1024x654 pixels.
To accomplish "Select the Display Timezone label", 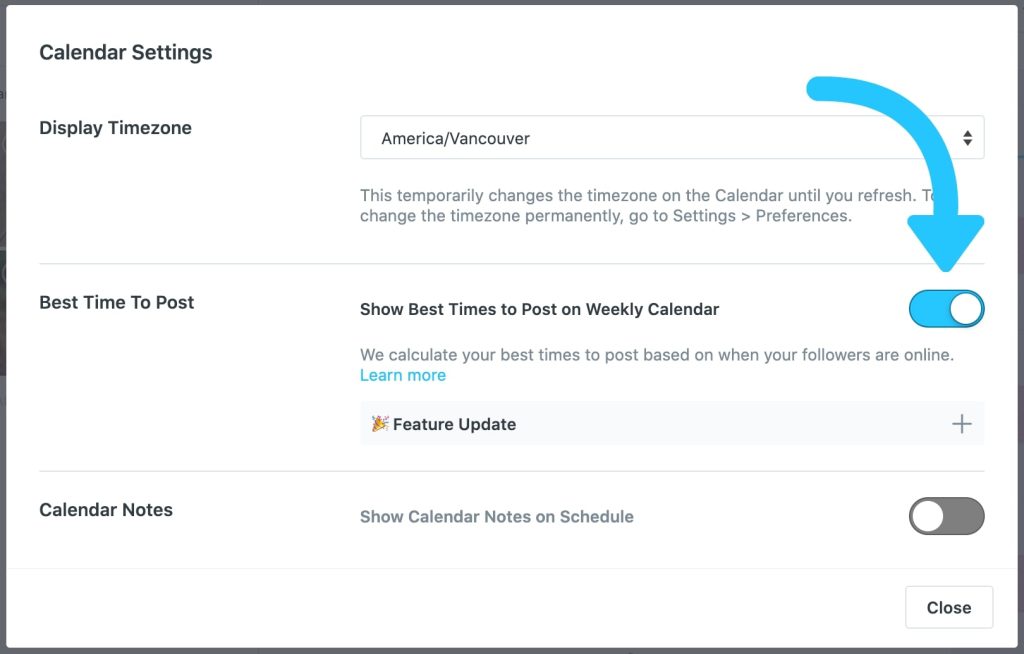I will tap(115, 128).
